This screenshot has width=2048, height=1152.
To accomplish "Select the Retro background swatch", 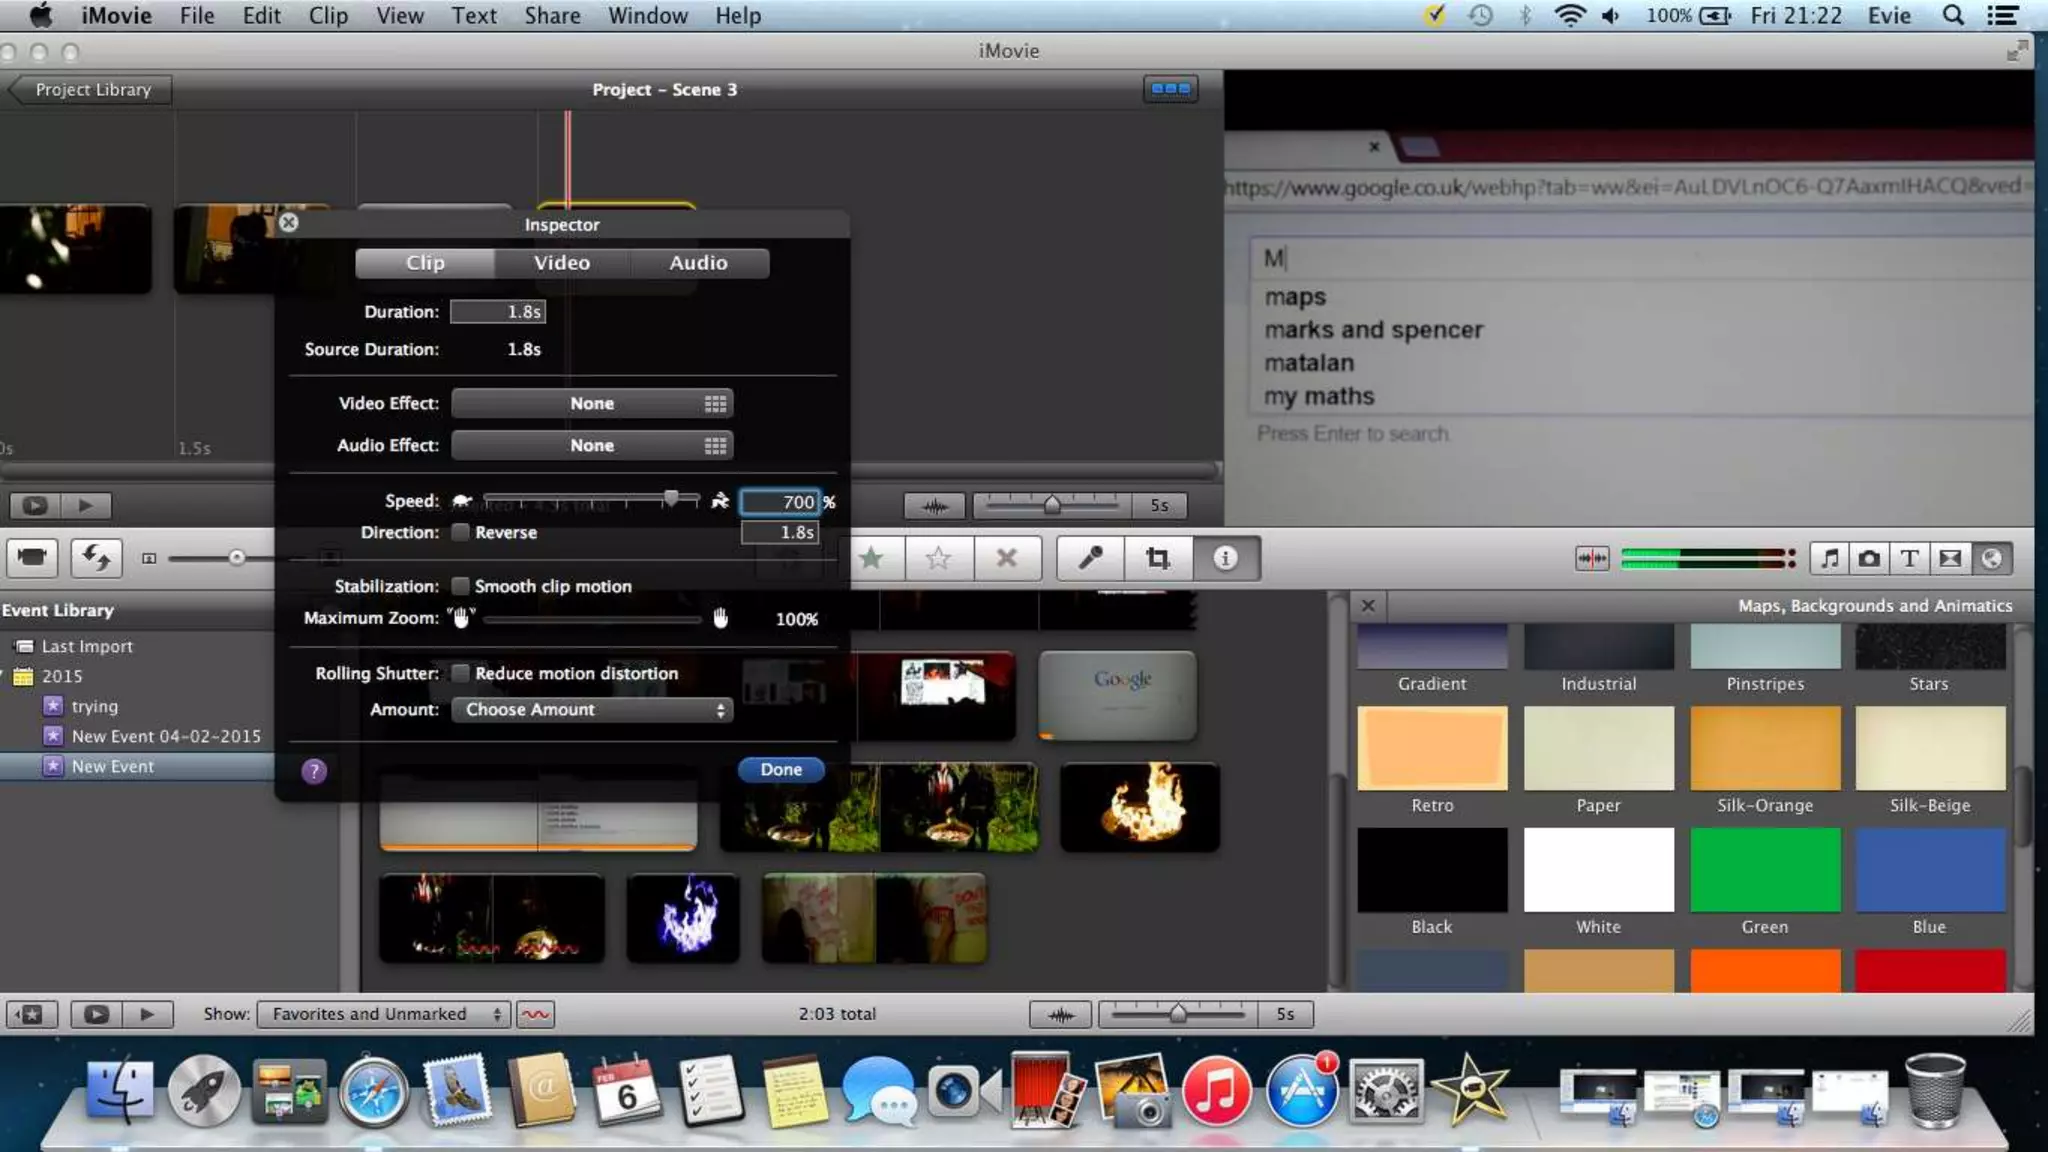I will tap(1432, 748).
